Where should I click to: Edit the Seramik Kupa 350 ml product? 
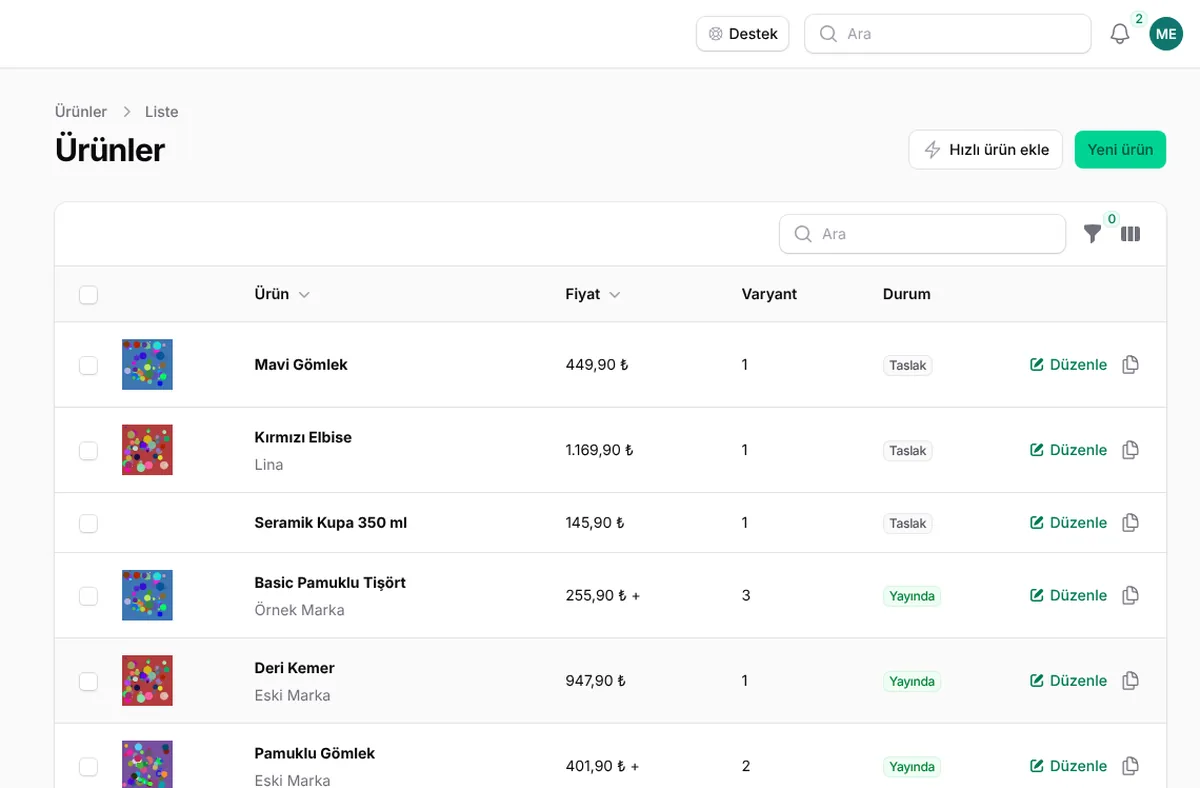(1068, 523)
